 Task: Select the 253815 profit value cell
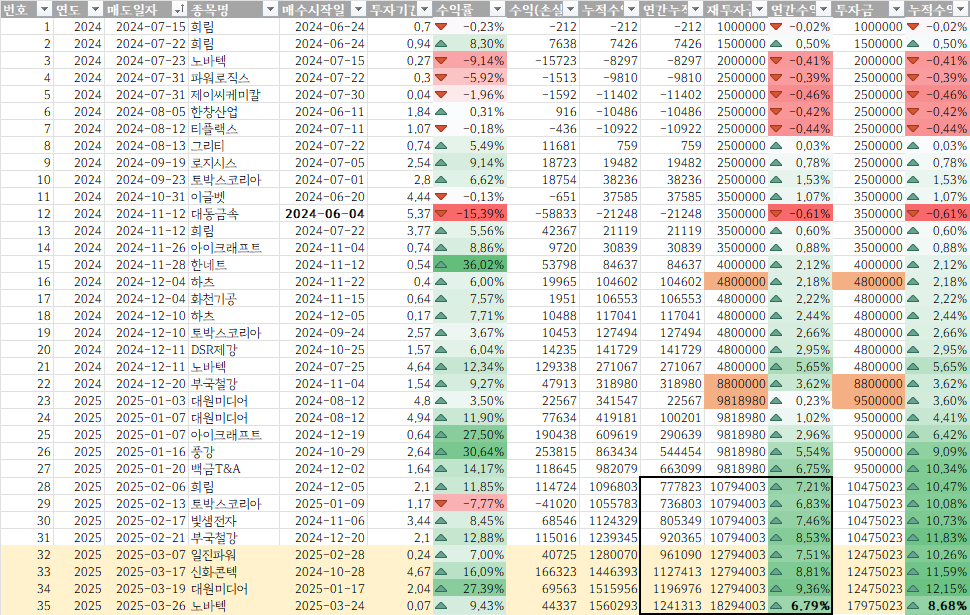(x=543, y=452)
